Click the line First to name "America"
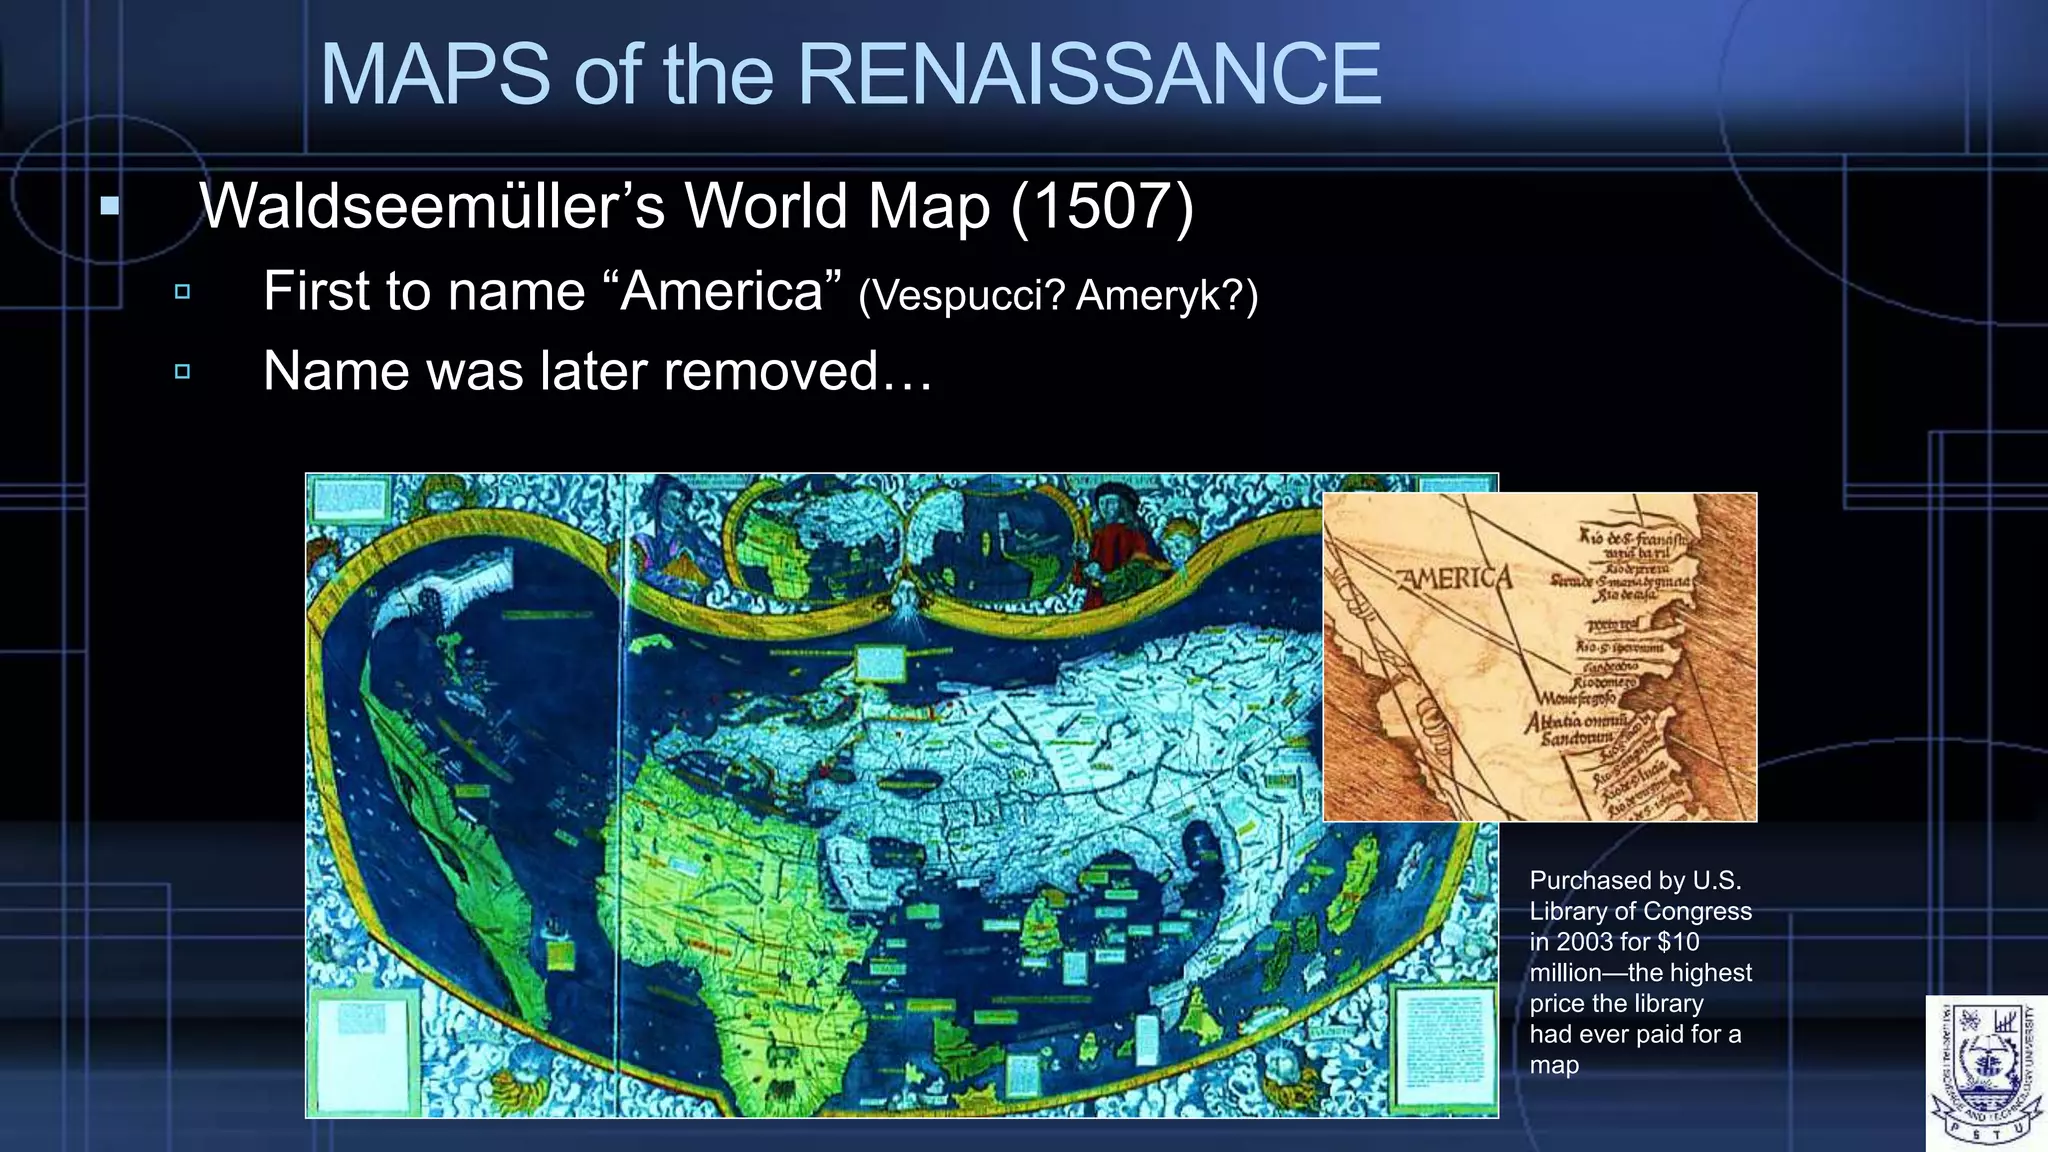 tap(552, 292)
